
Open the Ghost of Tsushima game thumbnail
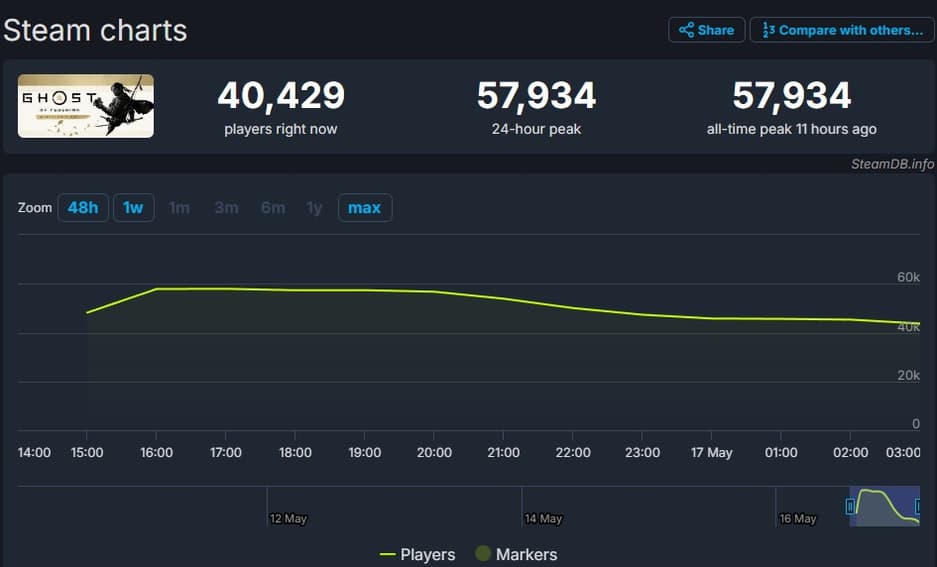tap(85, 106)
